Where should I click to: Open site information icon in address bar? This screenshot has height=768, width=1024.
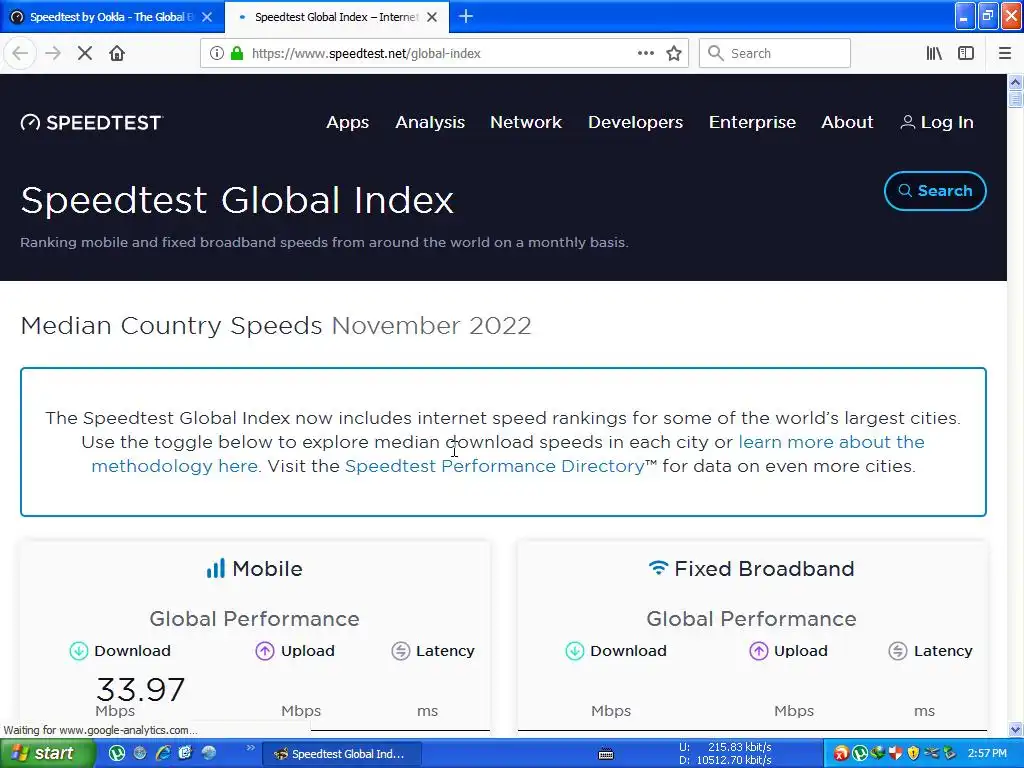[x=216, y=53]
